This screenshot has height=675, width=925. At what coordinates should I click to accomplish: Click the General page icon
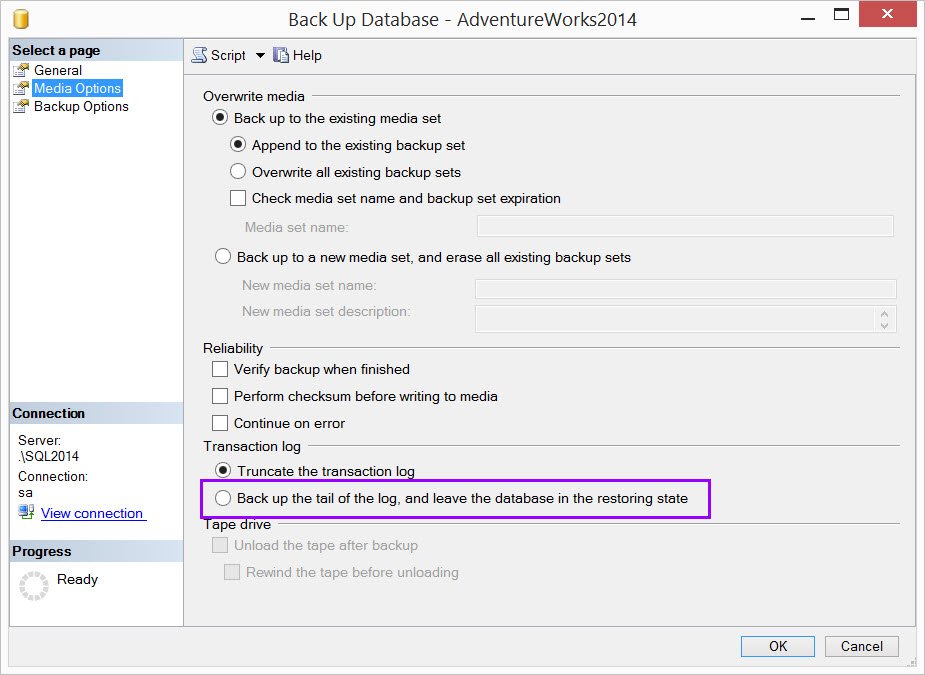pos(21,70)
